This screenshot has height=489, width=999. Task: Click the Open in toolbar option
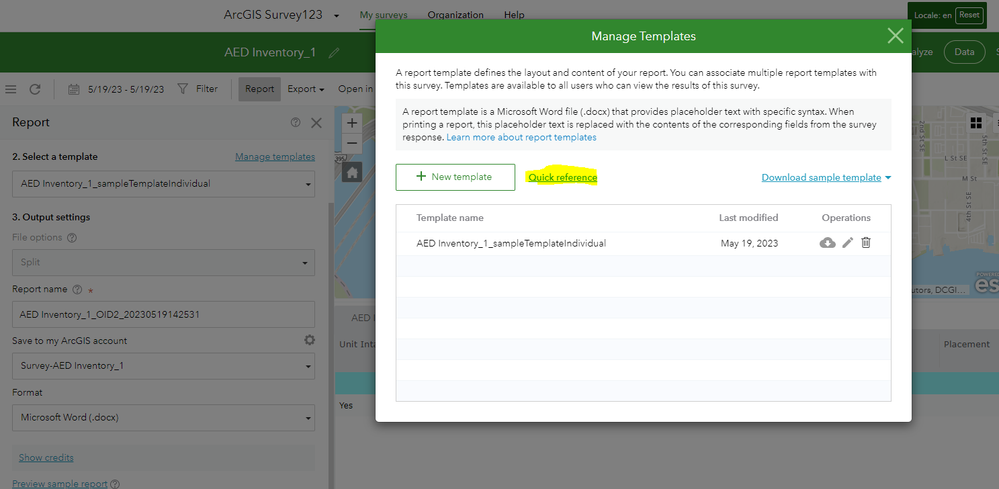point(356,89)
